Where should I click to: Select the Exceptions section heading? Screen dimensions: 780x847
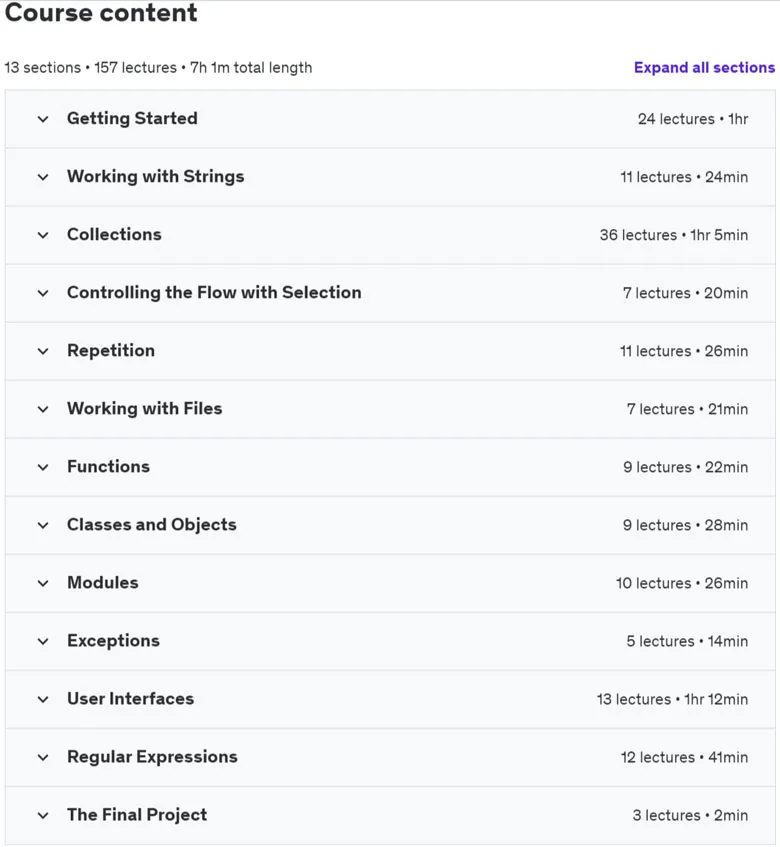point(113,641)
